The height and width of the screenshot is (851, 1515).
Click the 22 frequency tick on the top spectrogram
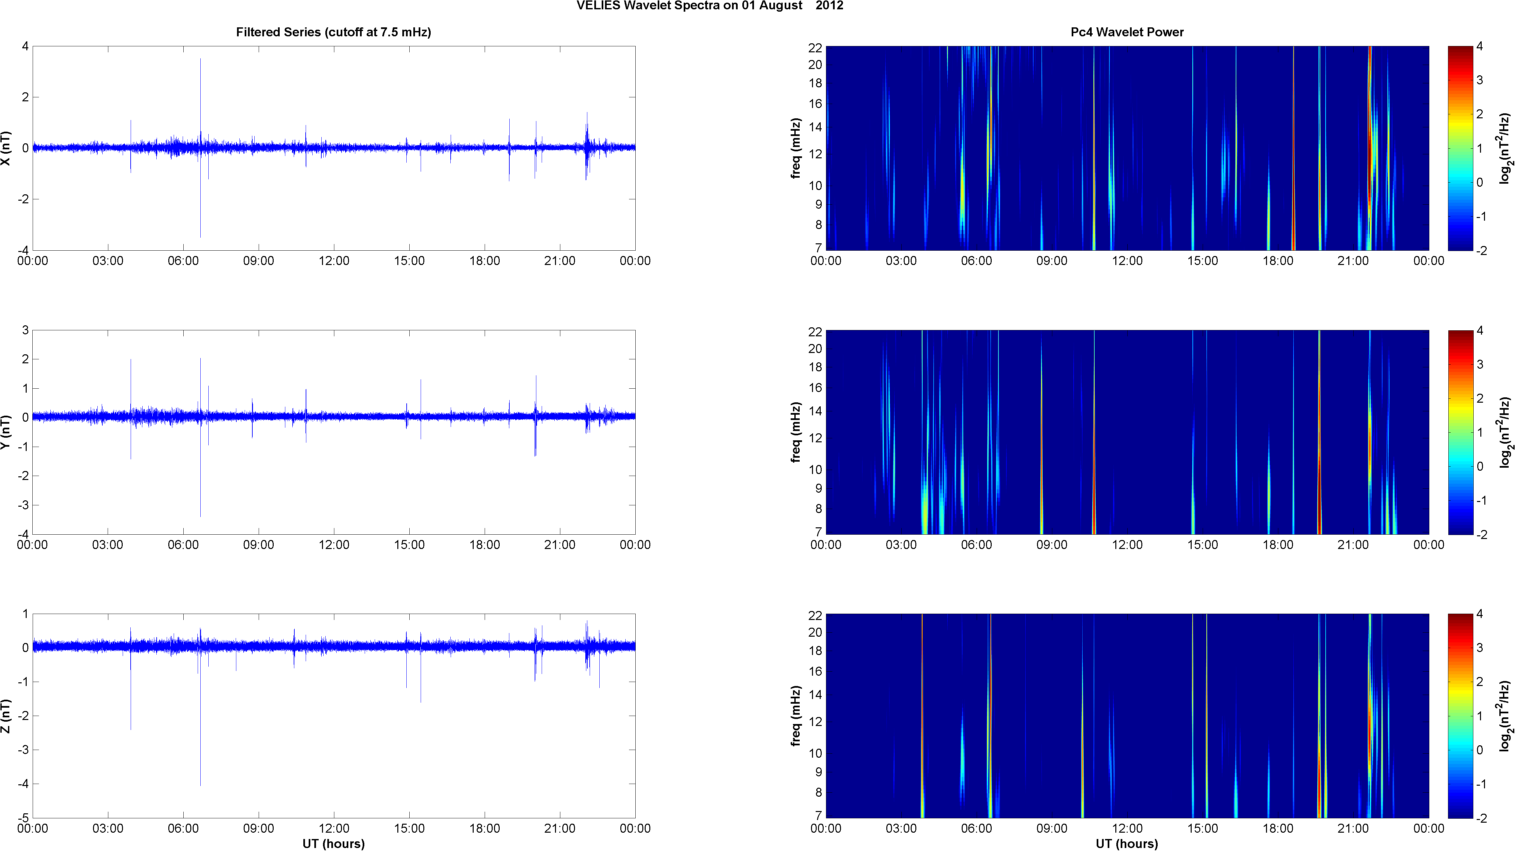[815, 46]
